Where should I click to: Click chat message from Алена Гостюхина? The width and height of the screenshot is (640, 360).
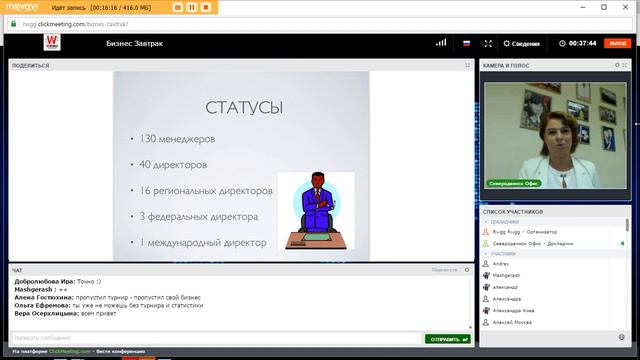tap(107, 298)
